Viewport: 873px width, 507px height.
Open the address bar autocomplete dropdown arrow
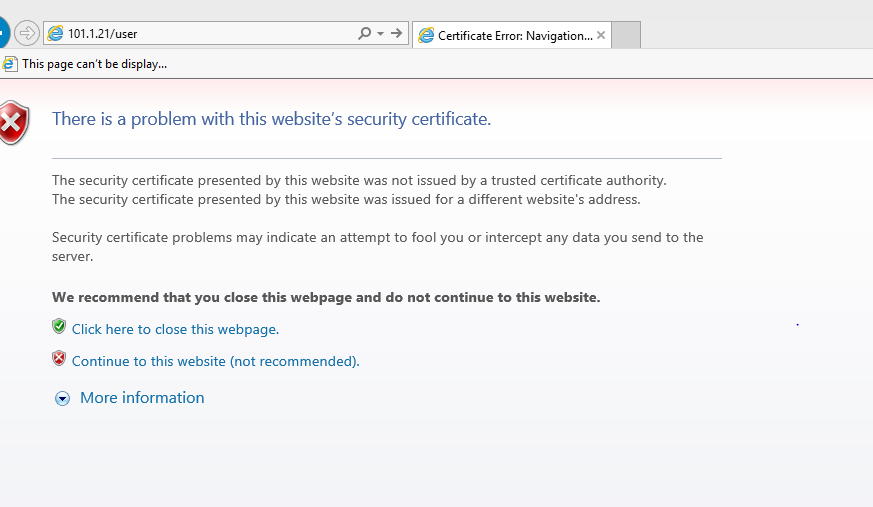[380, 34]
